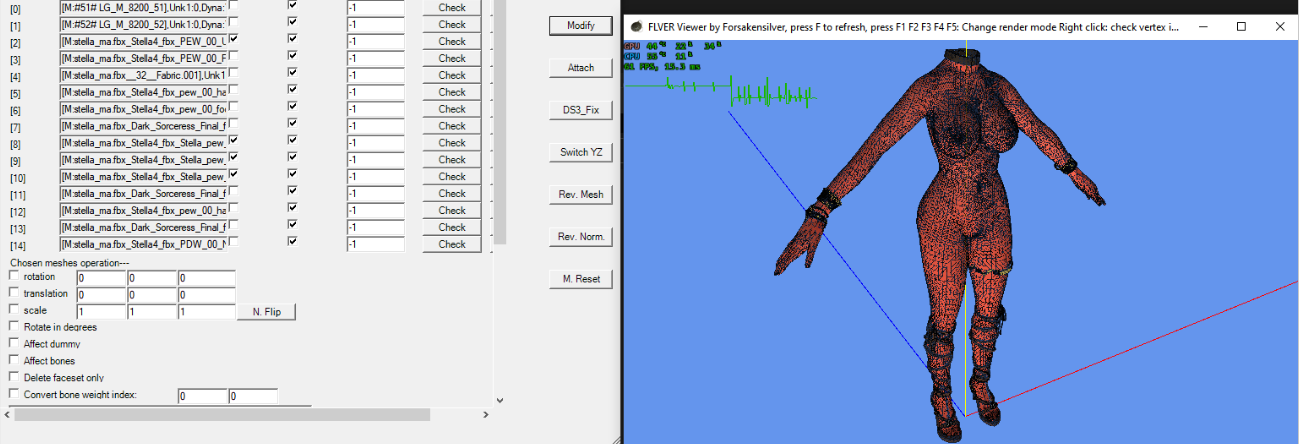This screenshot has width=1299, height=444.
Task: Select the second translation value field
Action: (151, 295)
